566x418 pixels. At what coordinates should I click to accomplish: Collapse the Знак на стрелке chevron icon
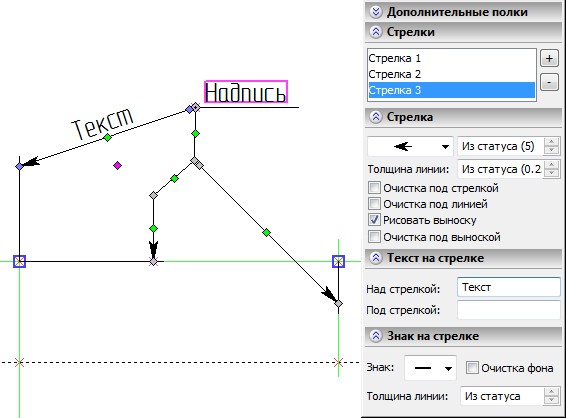click(376, 336)
